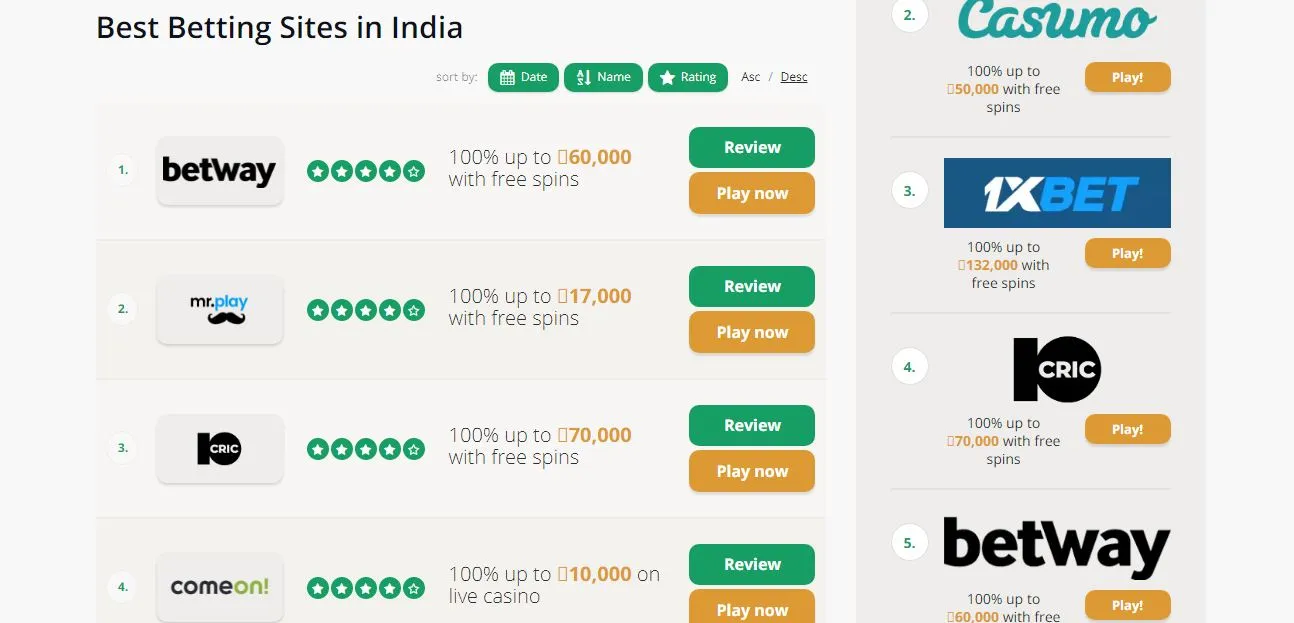The height and width of the screenshot is (623, 1294).
Task: Read the 10CRIC Review
Action: [x=751, y=426]
